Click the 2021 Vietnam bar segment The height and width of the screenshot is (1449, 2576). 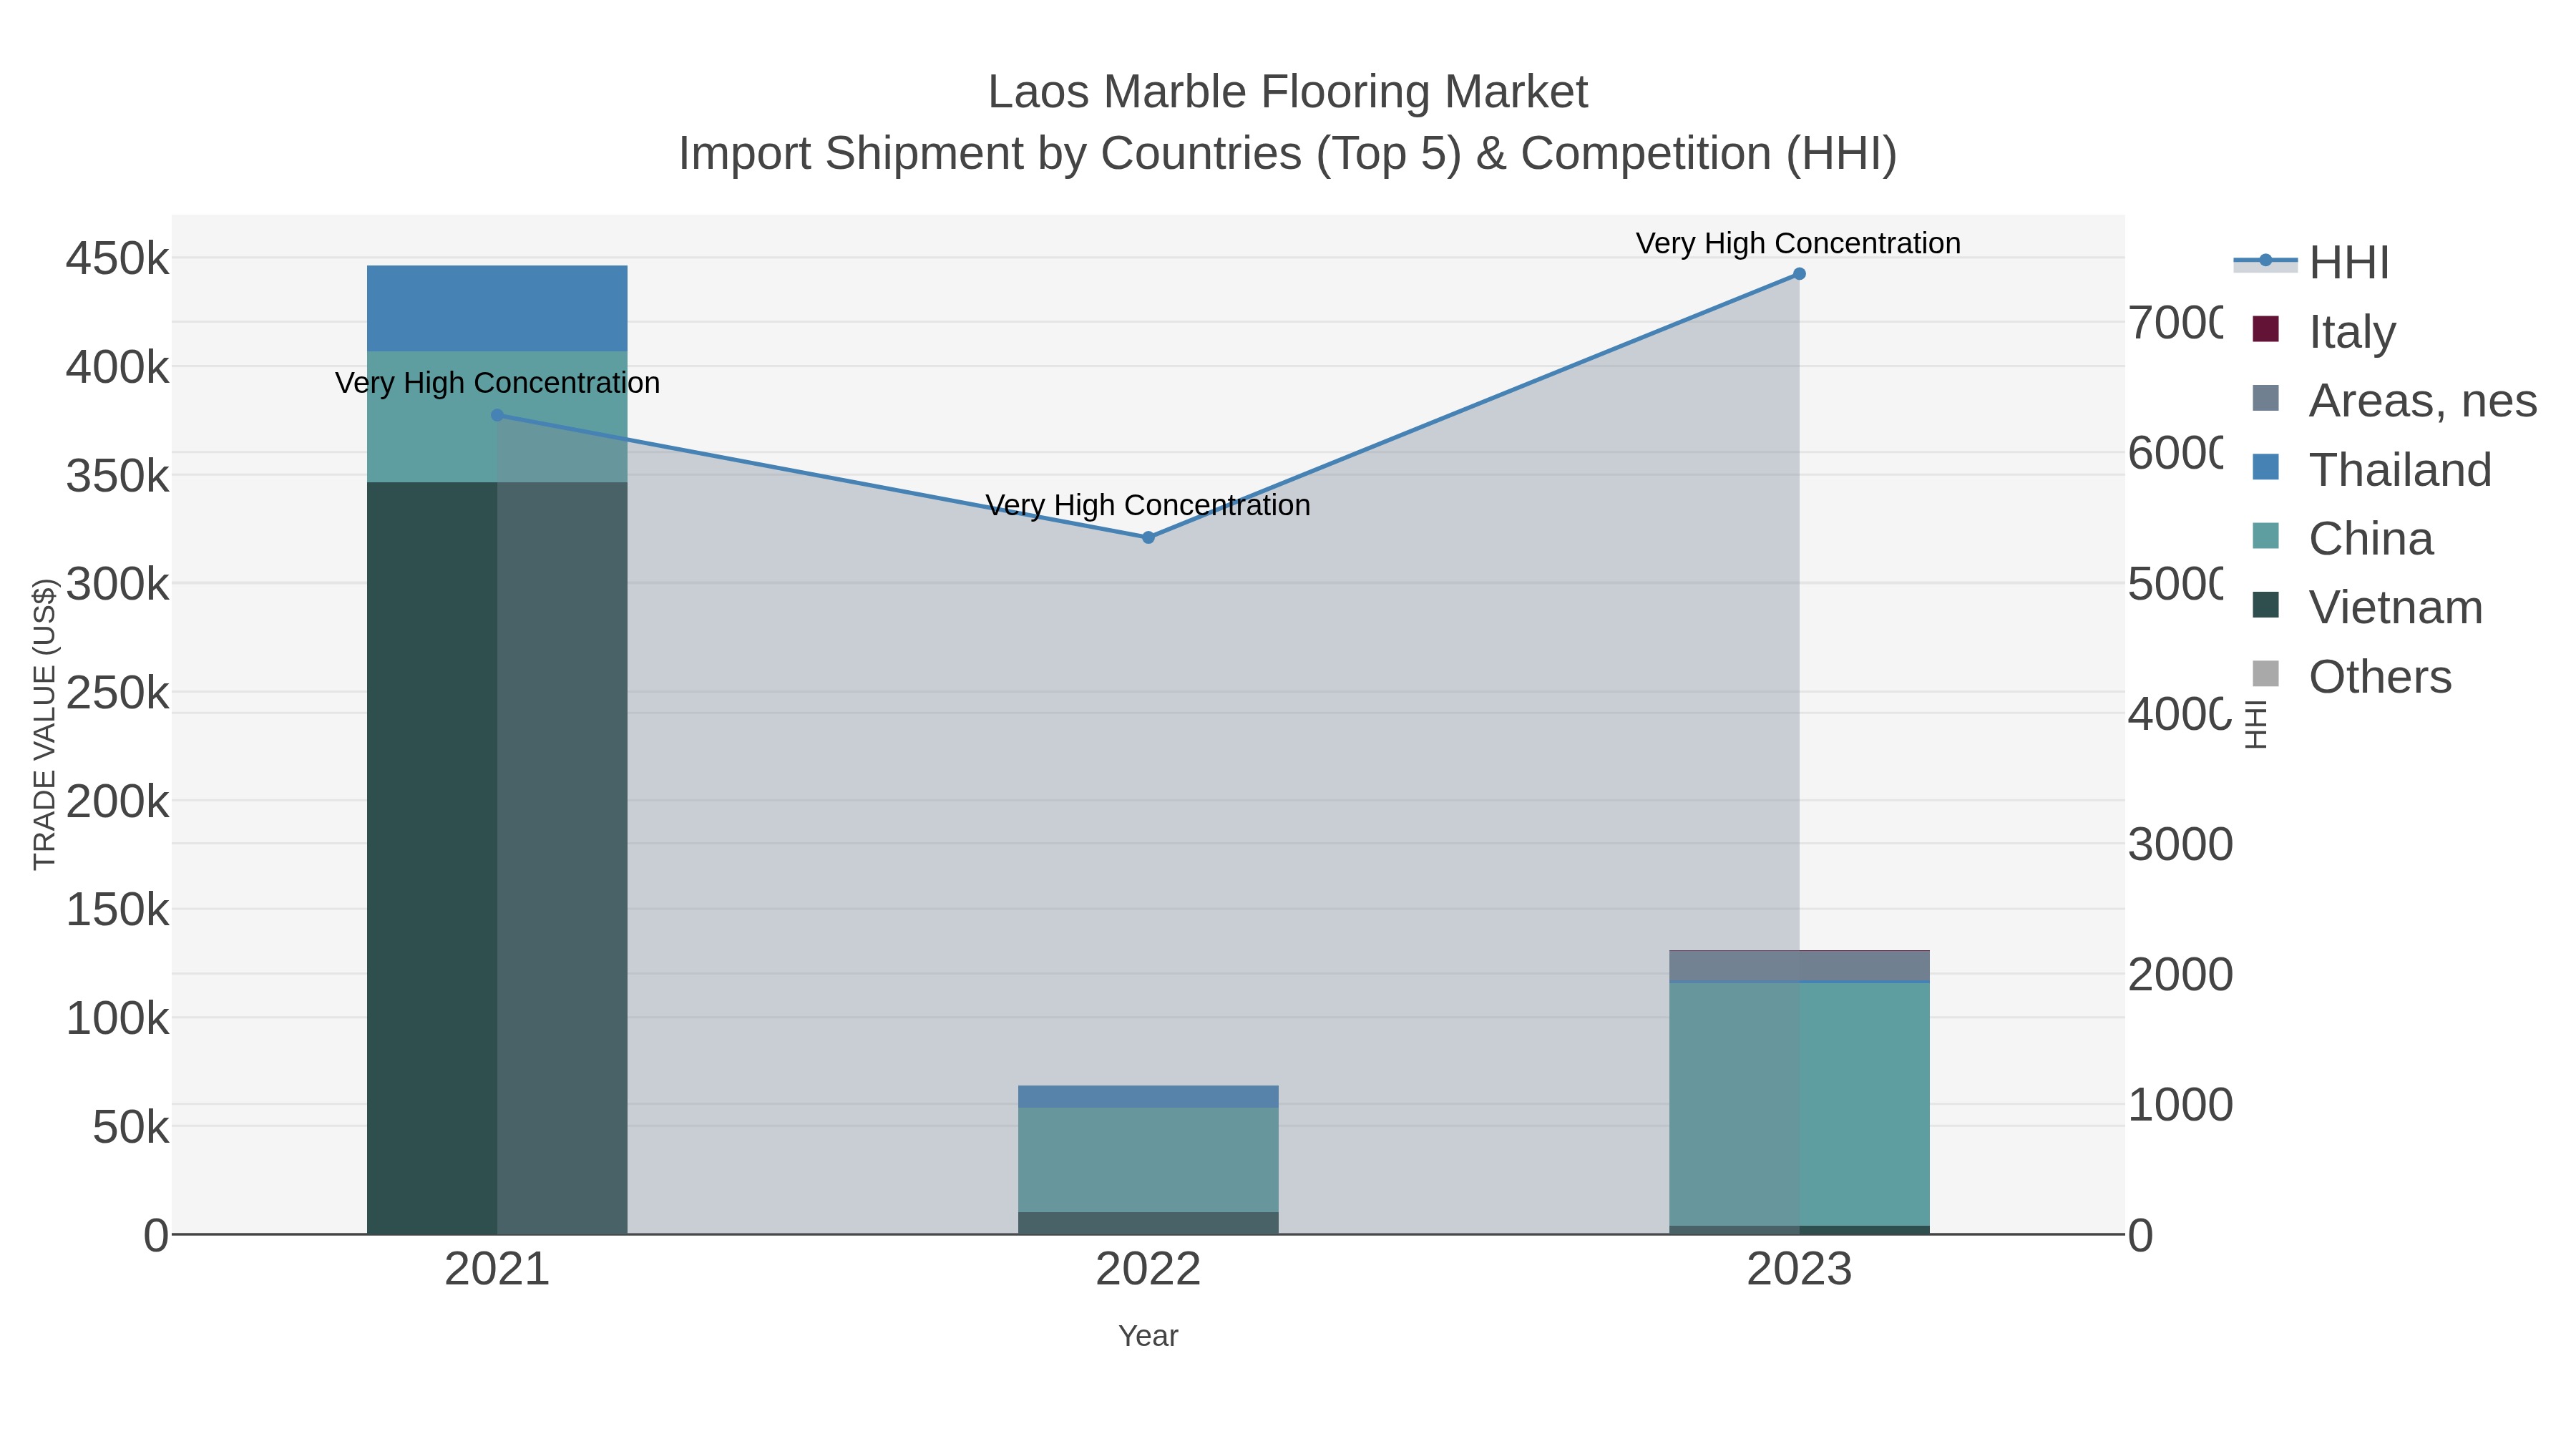coord(497,858)
